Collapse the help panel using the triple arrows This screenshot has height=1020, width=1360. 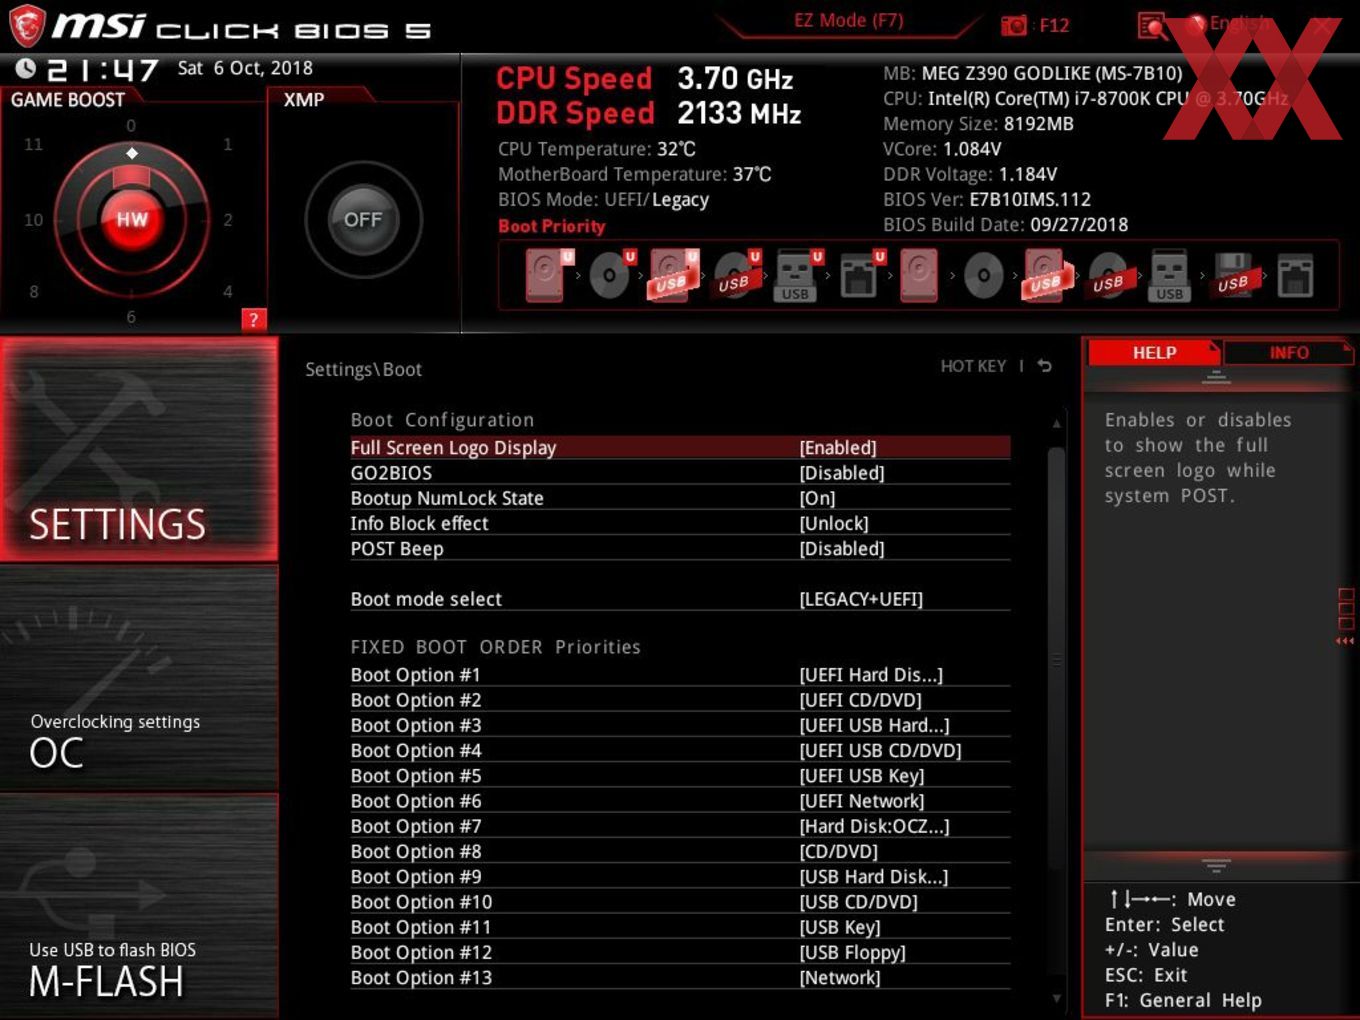(1345, 641)
